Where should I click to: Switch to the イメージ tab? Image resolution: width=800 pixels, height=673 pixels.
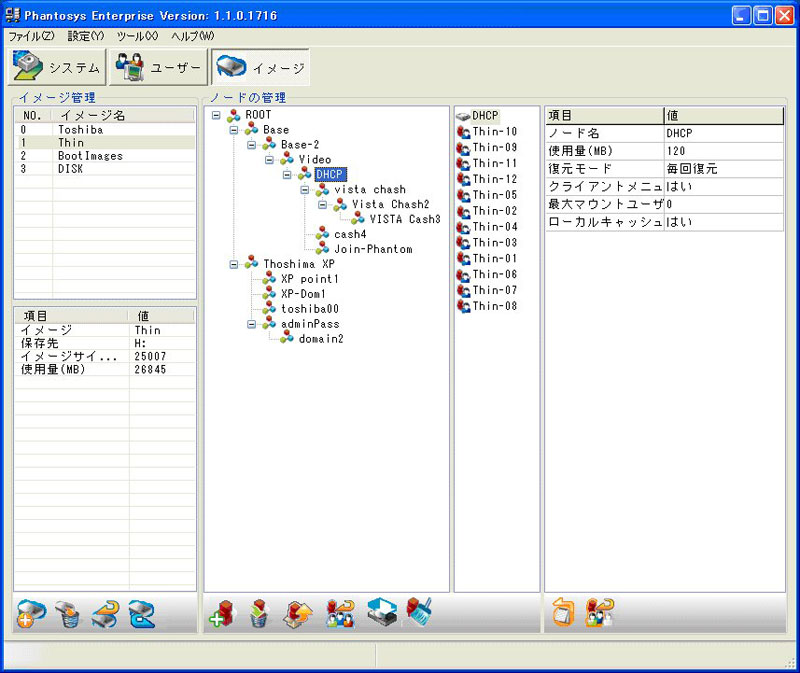260,67
